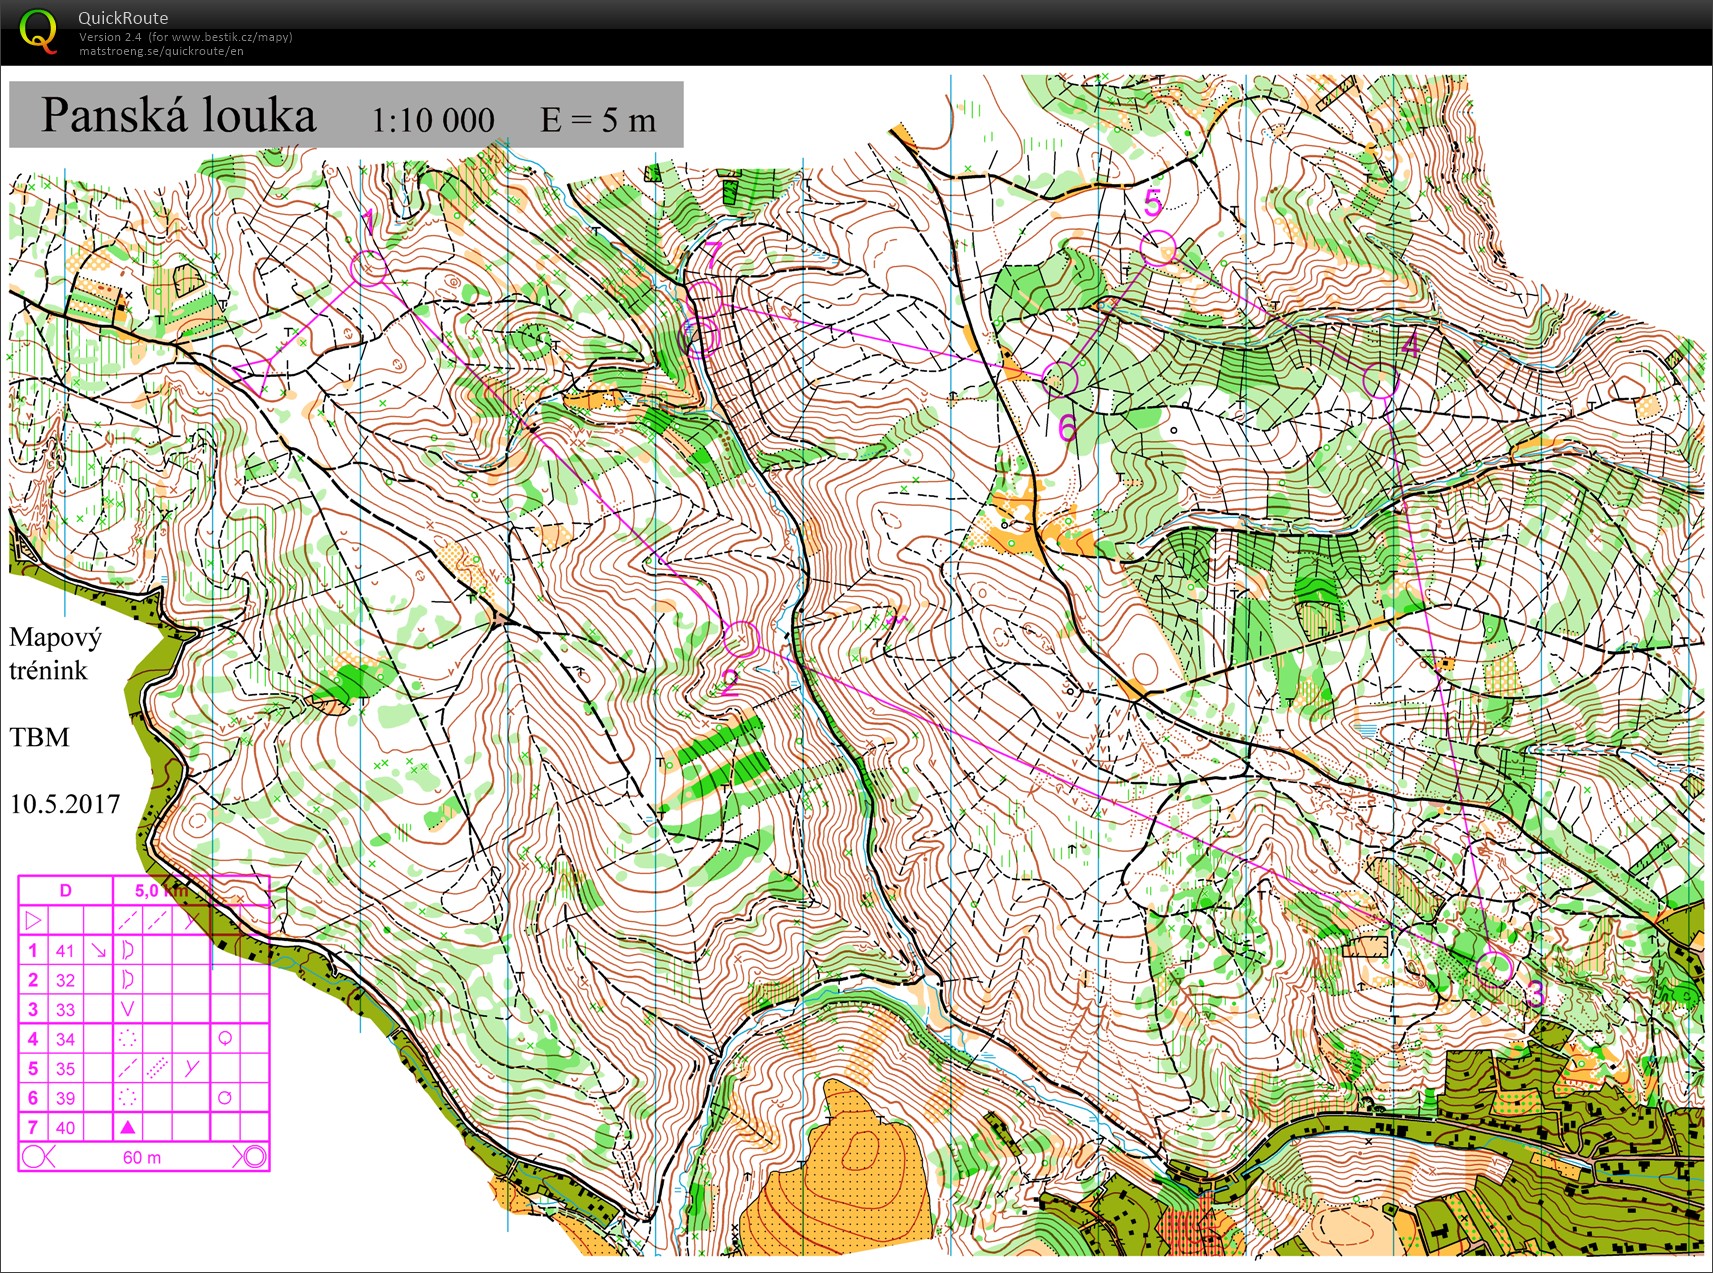Select control circle 2 on the map
Screen dimensions: 1713x1273
point(741,638)
